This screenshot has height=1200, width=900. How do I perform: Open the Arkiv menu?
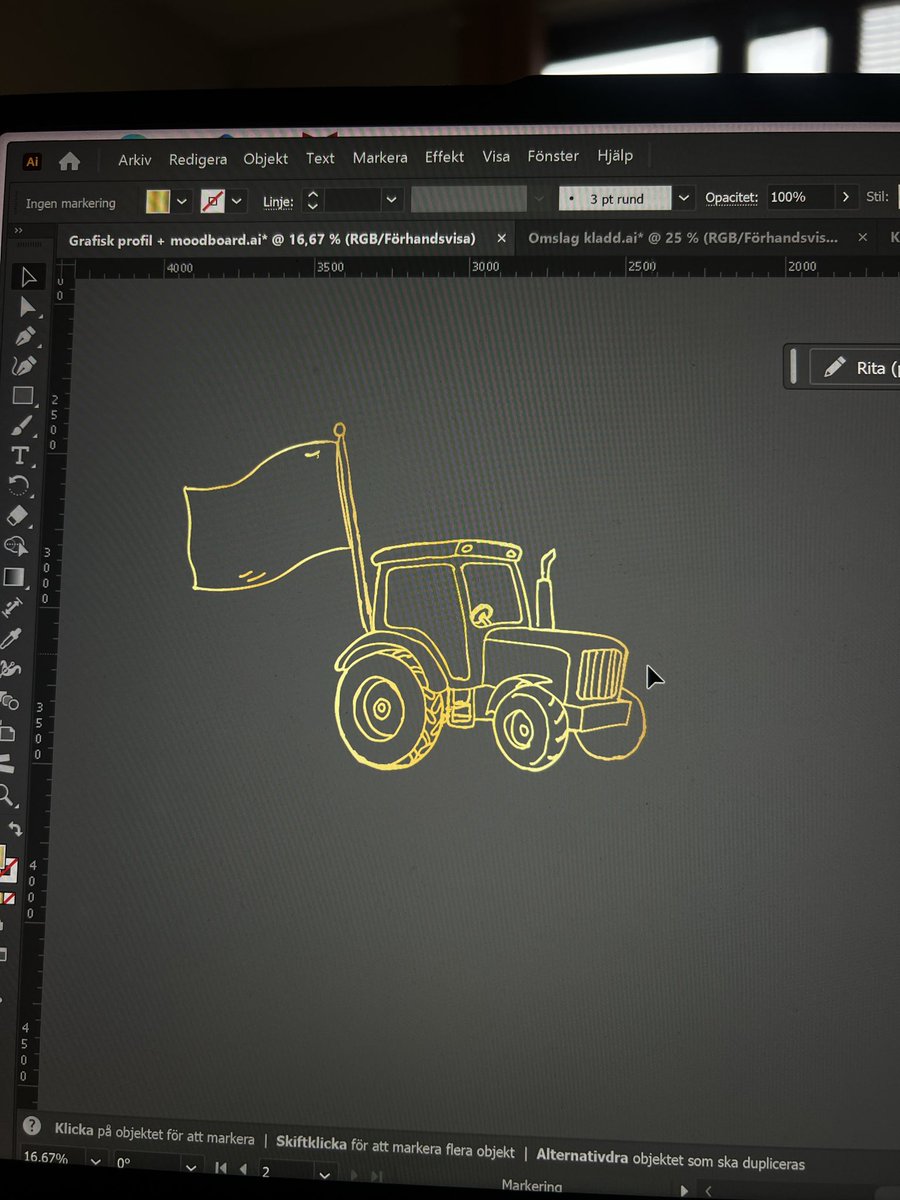tap(135, 159)
